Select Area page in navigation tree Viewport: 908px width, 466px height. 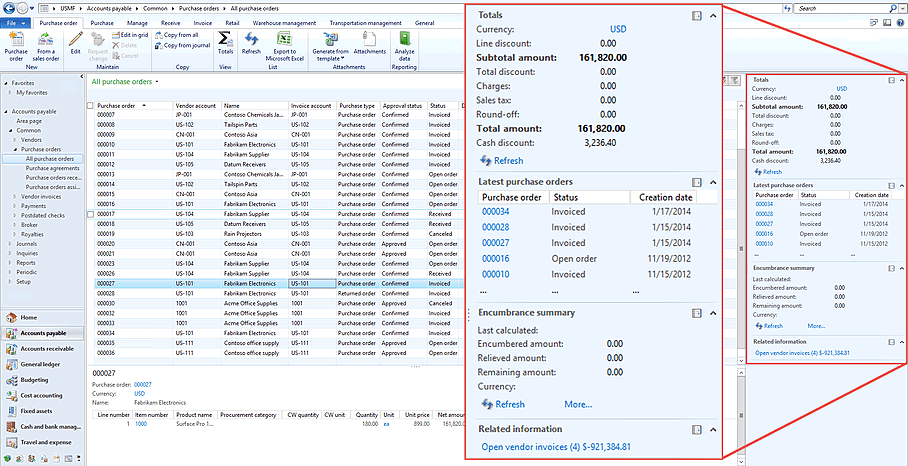coord(29,121)
